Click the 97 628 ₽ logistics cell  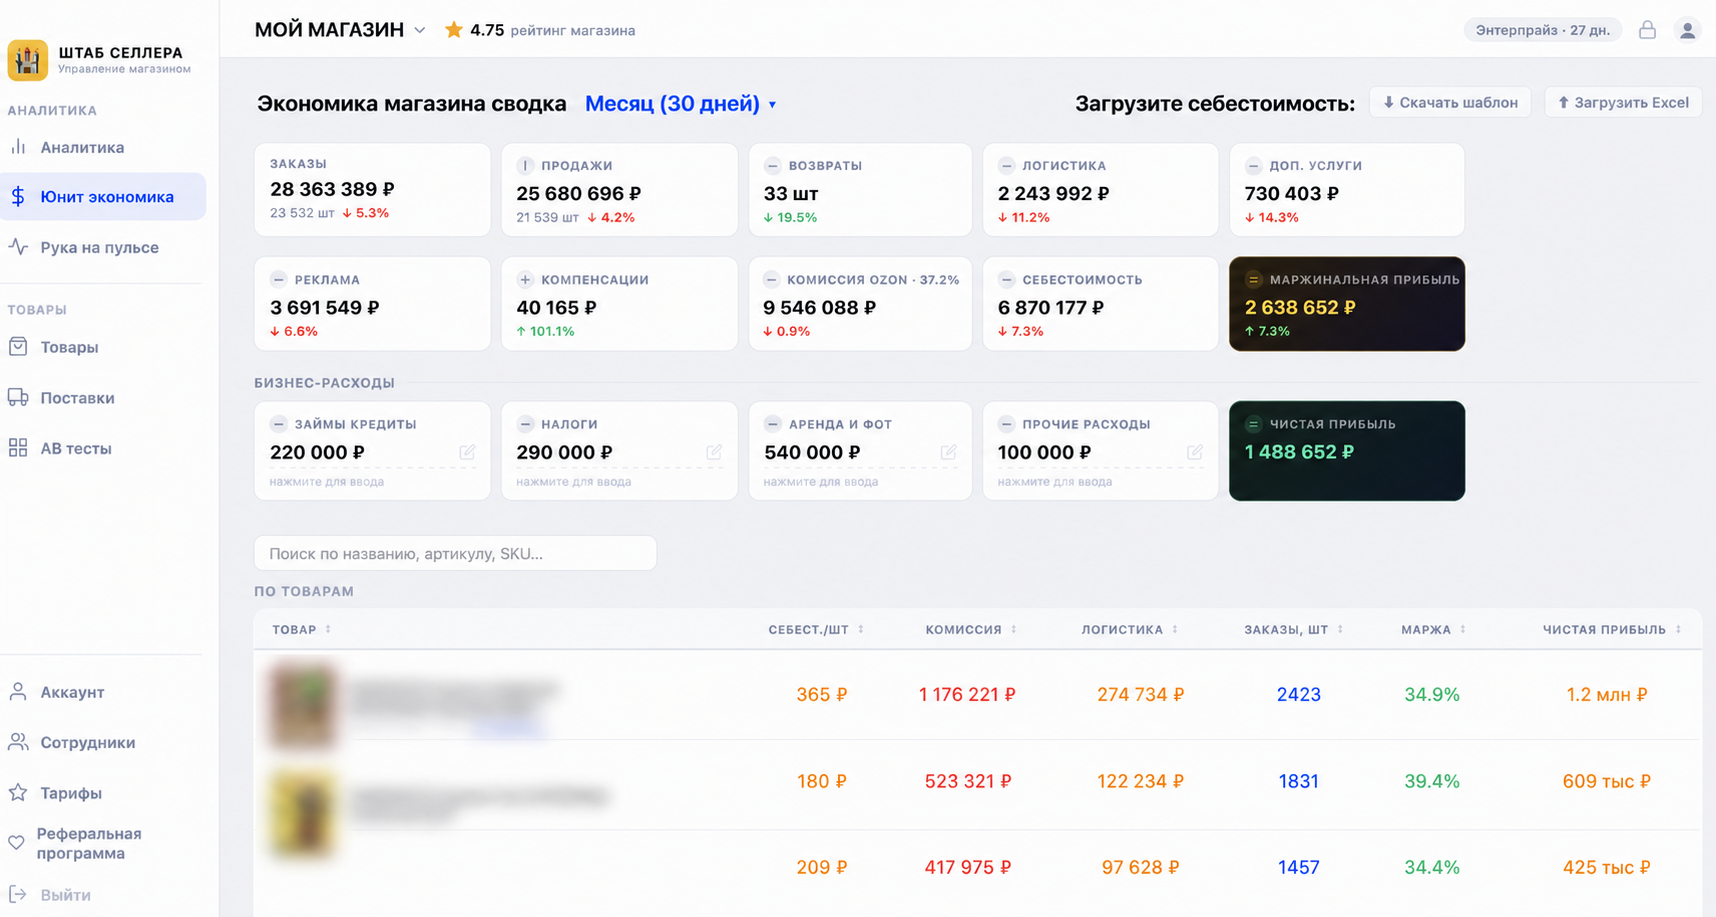(x=1140, y=867)
